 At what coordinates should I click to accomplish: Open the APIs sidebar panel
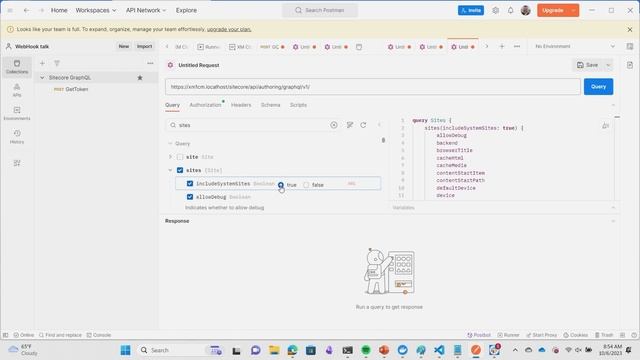(x=17, y=90)
